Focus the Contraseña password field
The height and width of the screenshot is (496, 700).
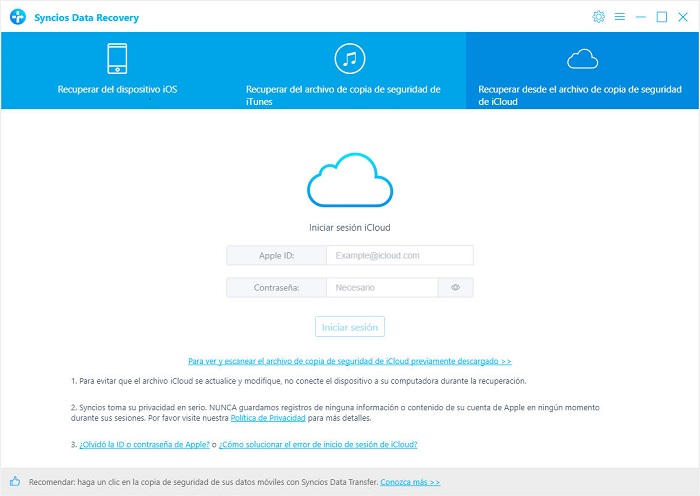tap(382, 288)
